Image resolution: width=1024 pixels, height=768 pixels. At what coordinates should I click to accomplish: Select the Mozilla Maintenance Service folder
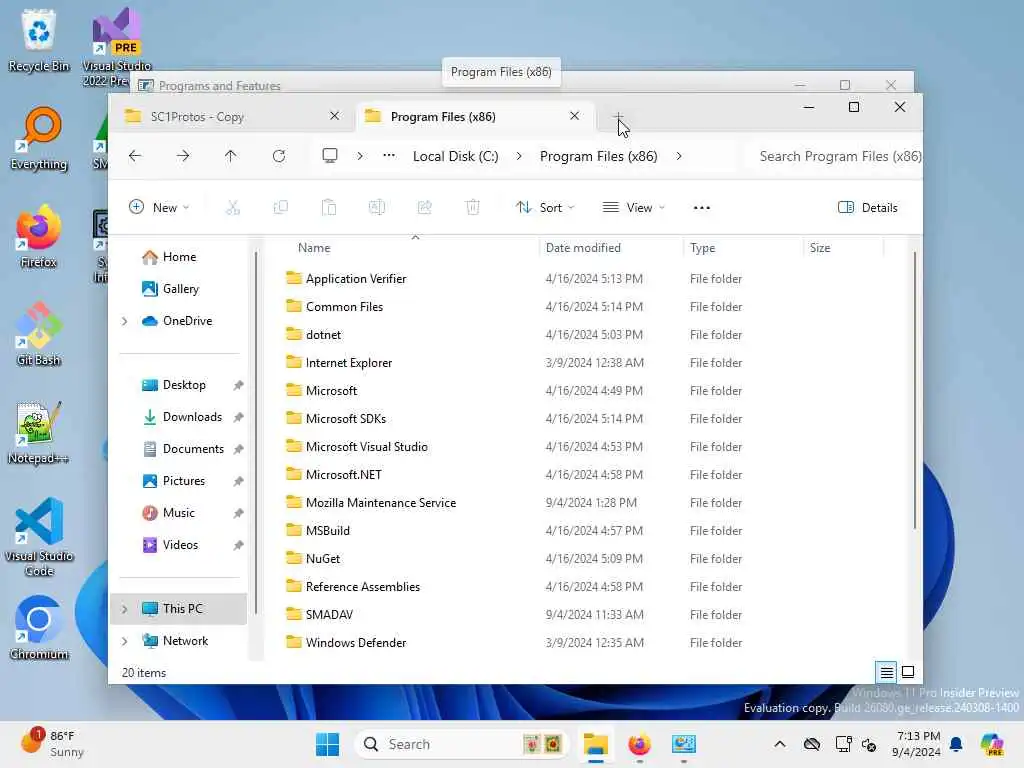[x=381, y=503]
